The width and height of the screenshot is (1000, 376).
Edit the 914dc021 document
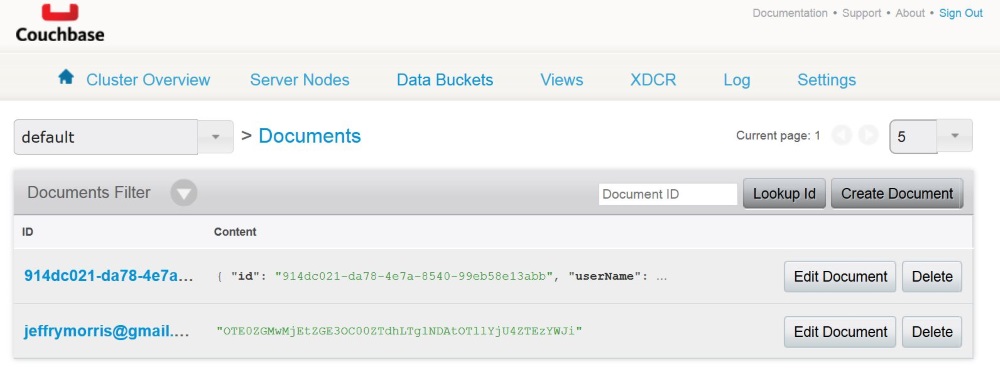click(840, 277)
